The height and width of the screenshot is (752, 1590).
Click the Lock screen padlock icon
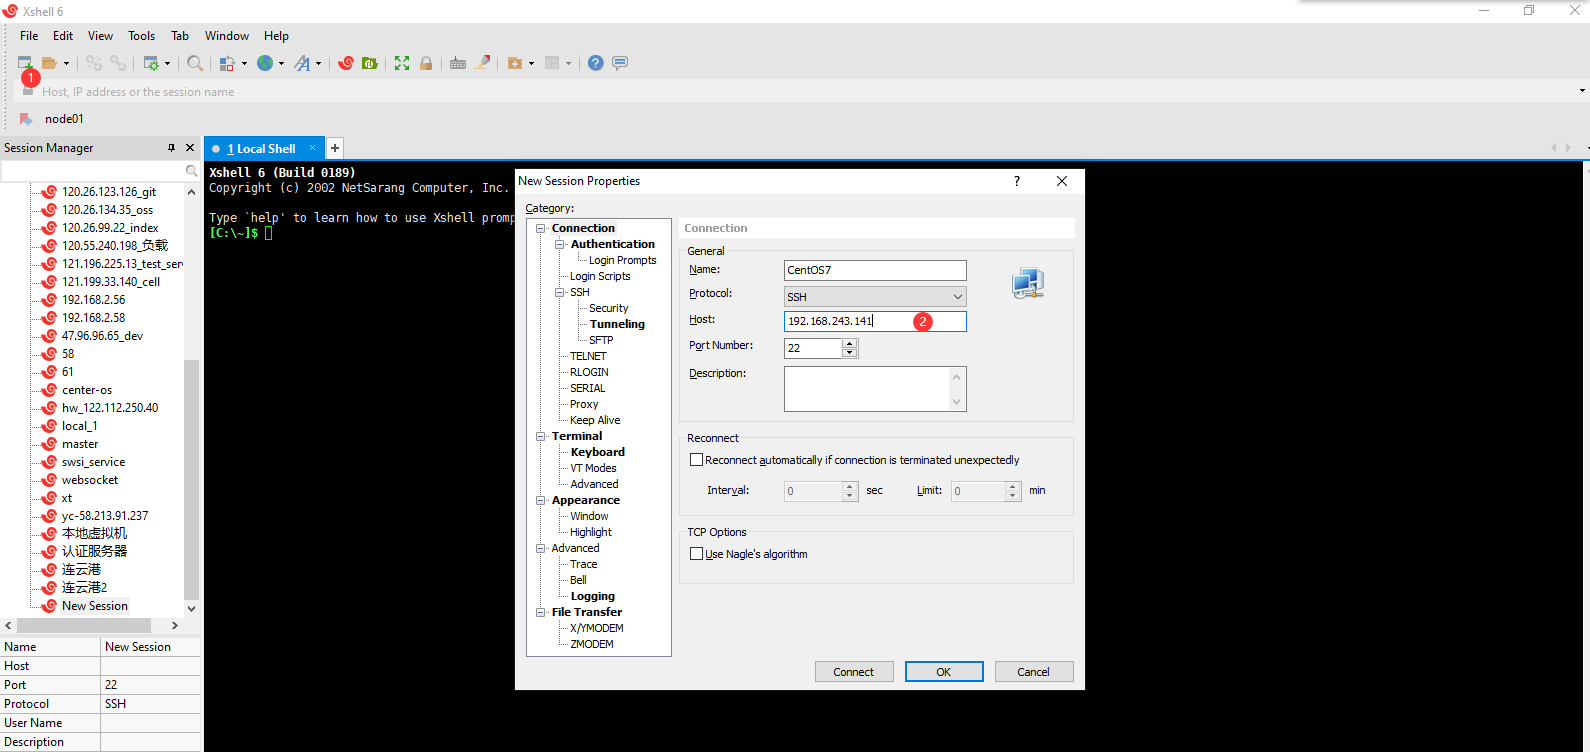pyautogui.click(x=426, y=63)
